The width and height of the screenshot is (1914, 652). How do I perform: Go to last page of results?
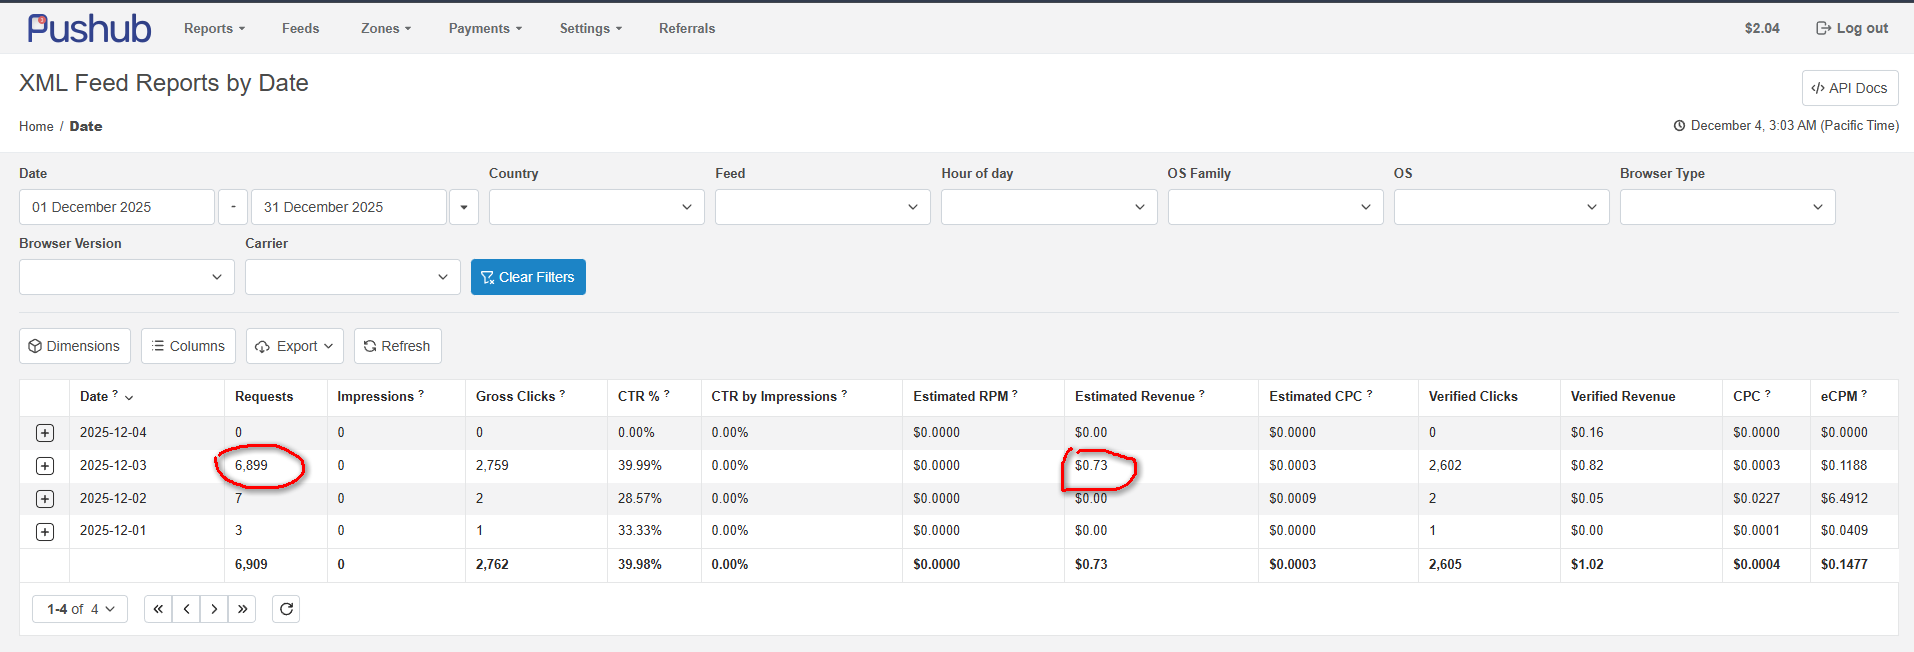(242, 609)
